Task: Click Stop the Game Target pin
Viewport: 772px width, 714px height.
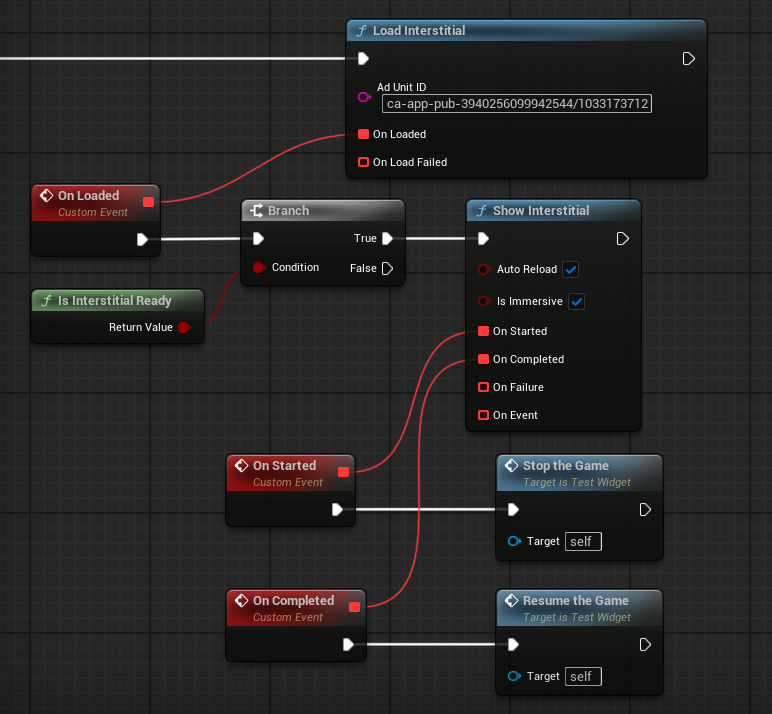Action: pyautogui.click(x=514, y=541)
